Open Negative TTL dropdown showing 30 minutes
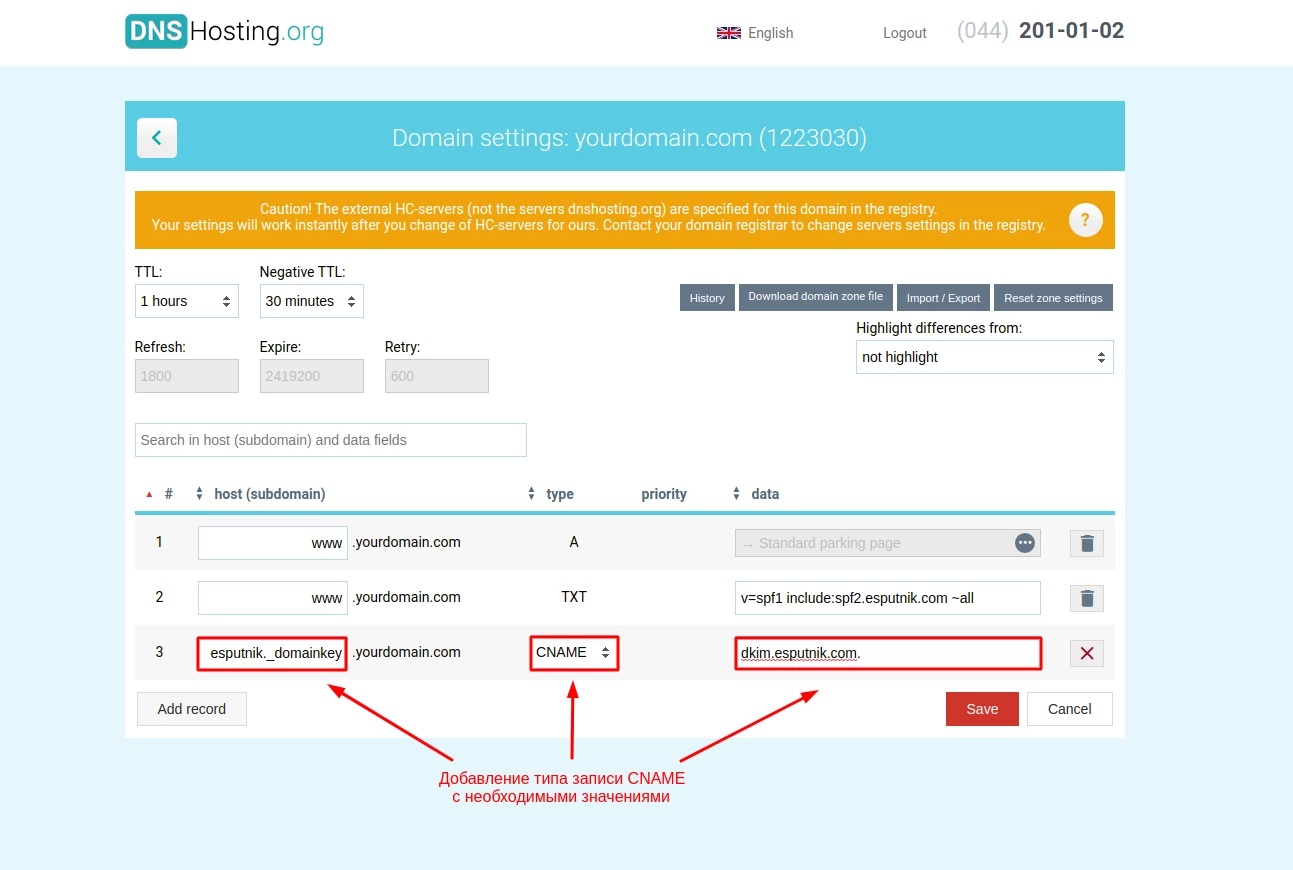 (311, 301)
